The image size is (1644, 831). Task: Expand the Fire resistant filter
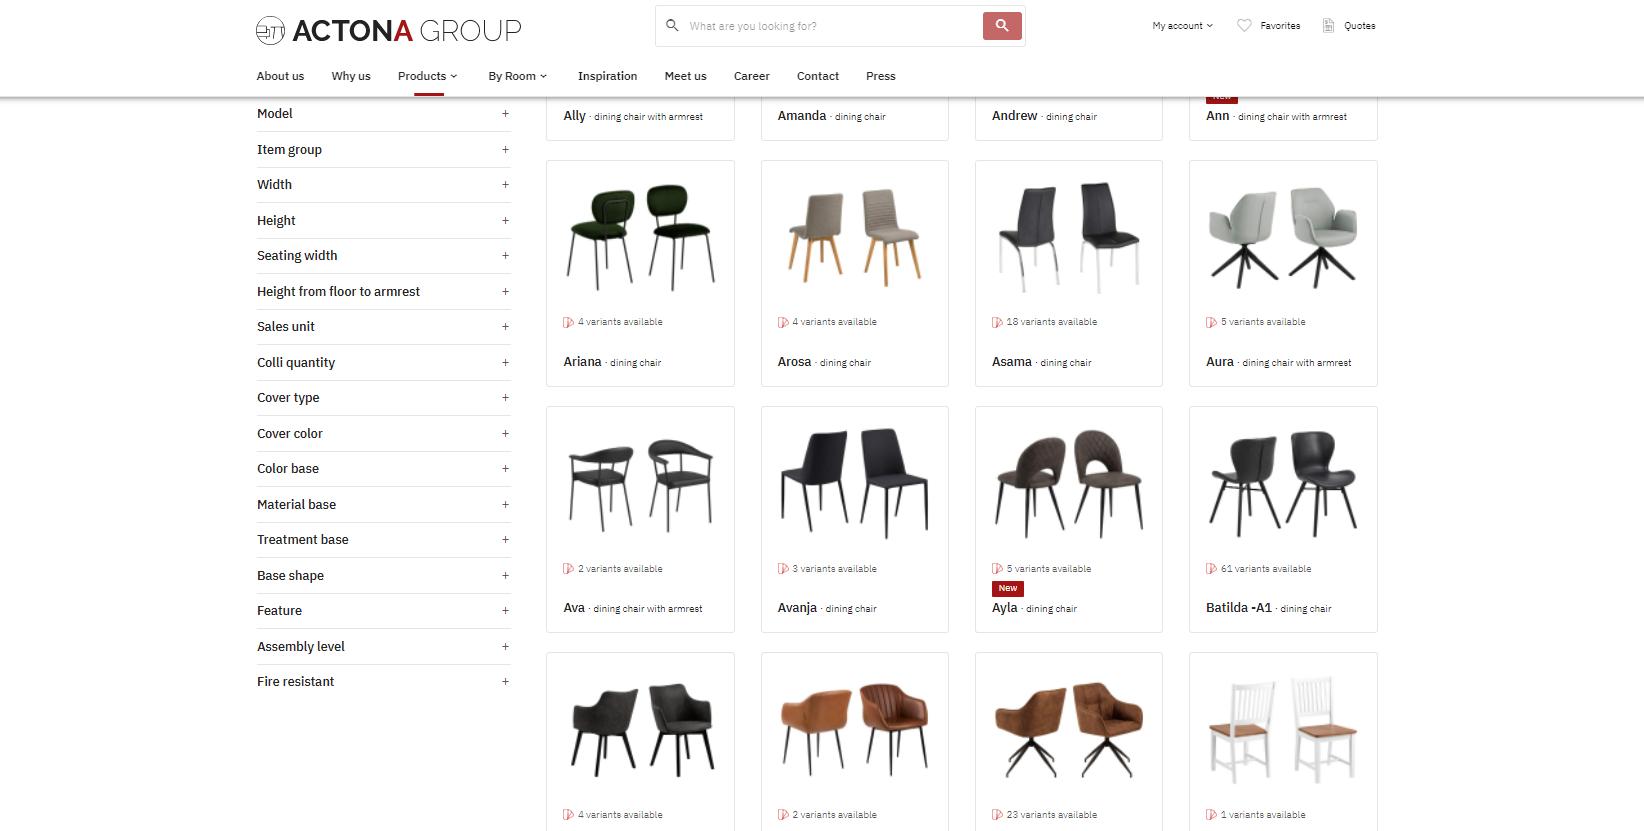click(x=383, y=682)
